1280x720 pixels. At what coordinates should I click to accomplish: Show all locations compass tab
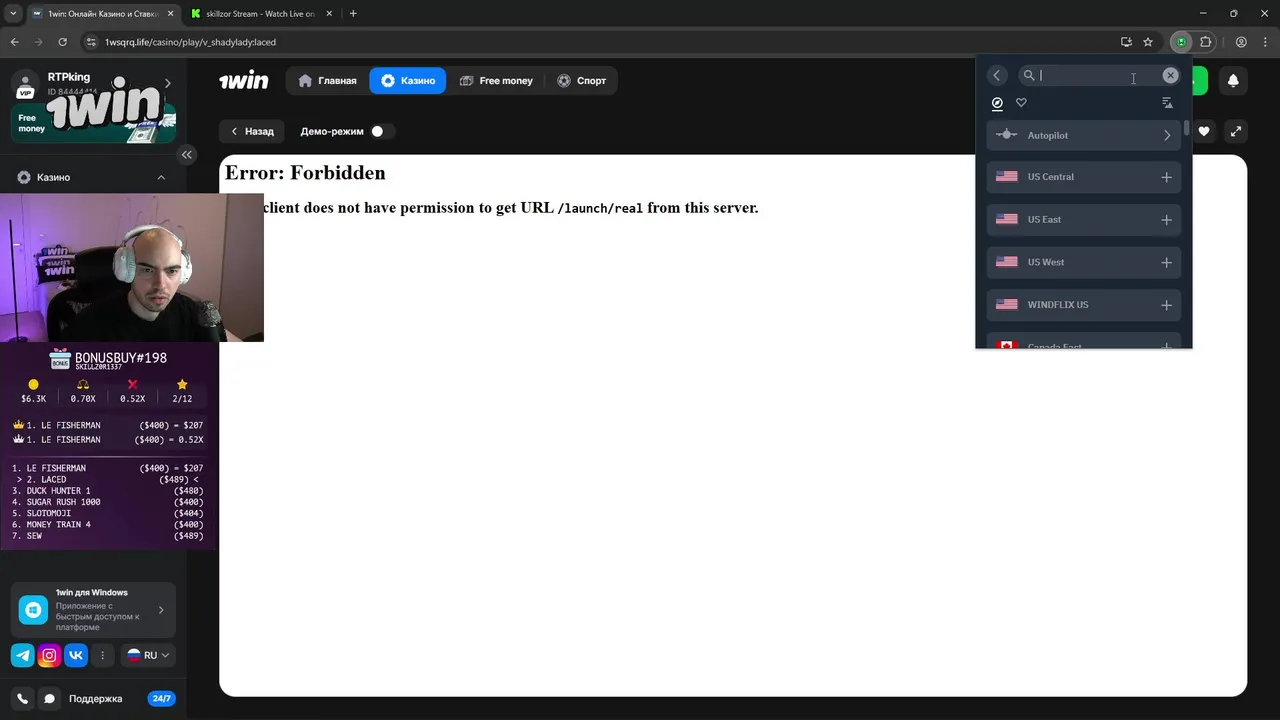click(997, 103)
